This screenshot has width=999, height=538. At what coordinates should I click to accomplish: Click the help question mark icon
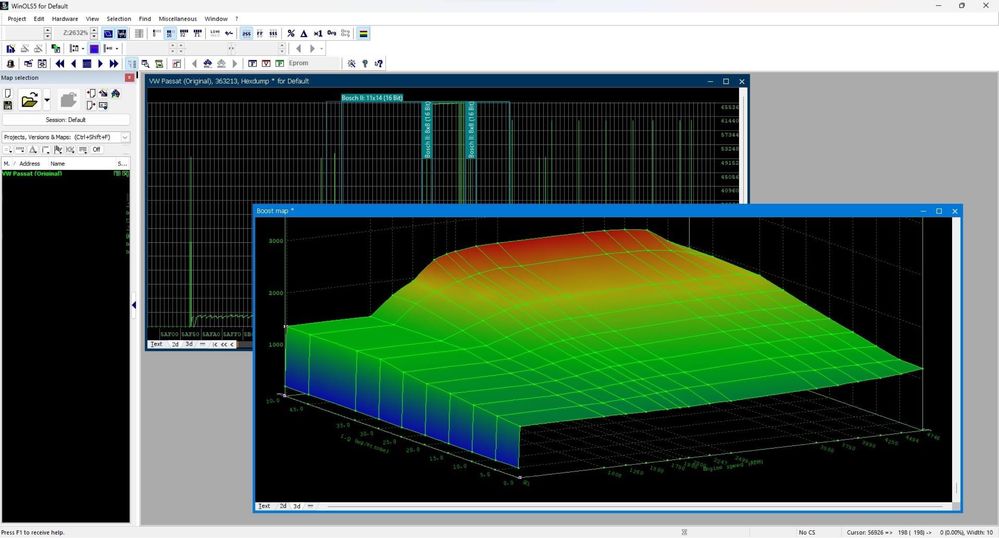click(364, 64)
